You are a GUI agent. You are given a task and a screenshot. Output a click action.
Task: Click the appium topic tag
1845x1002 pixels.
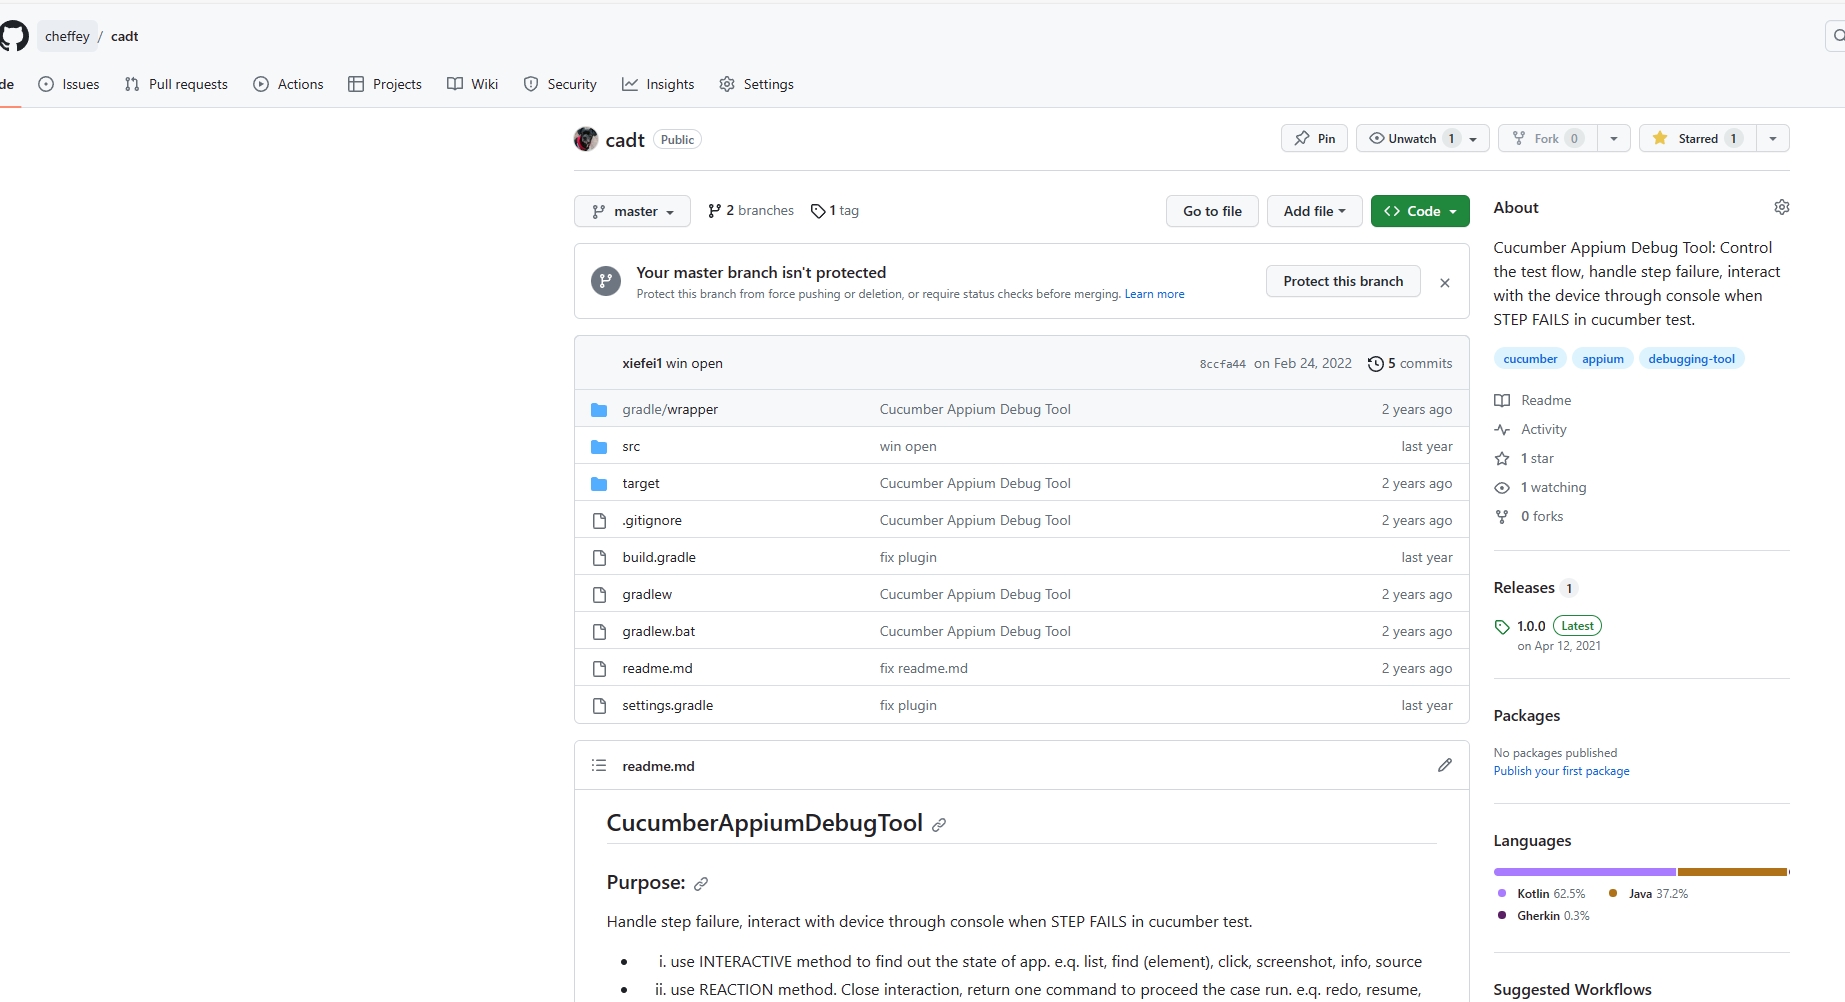pos(1602,359)
